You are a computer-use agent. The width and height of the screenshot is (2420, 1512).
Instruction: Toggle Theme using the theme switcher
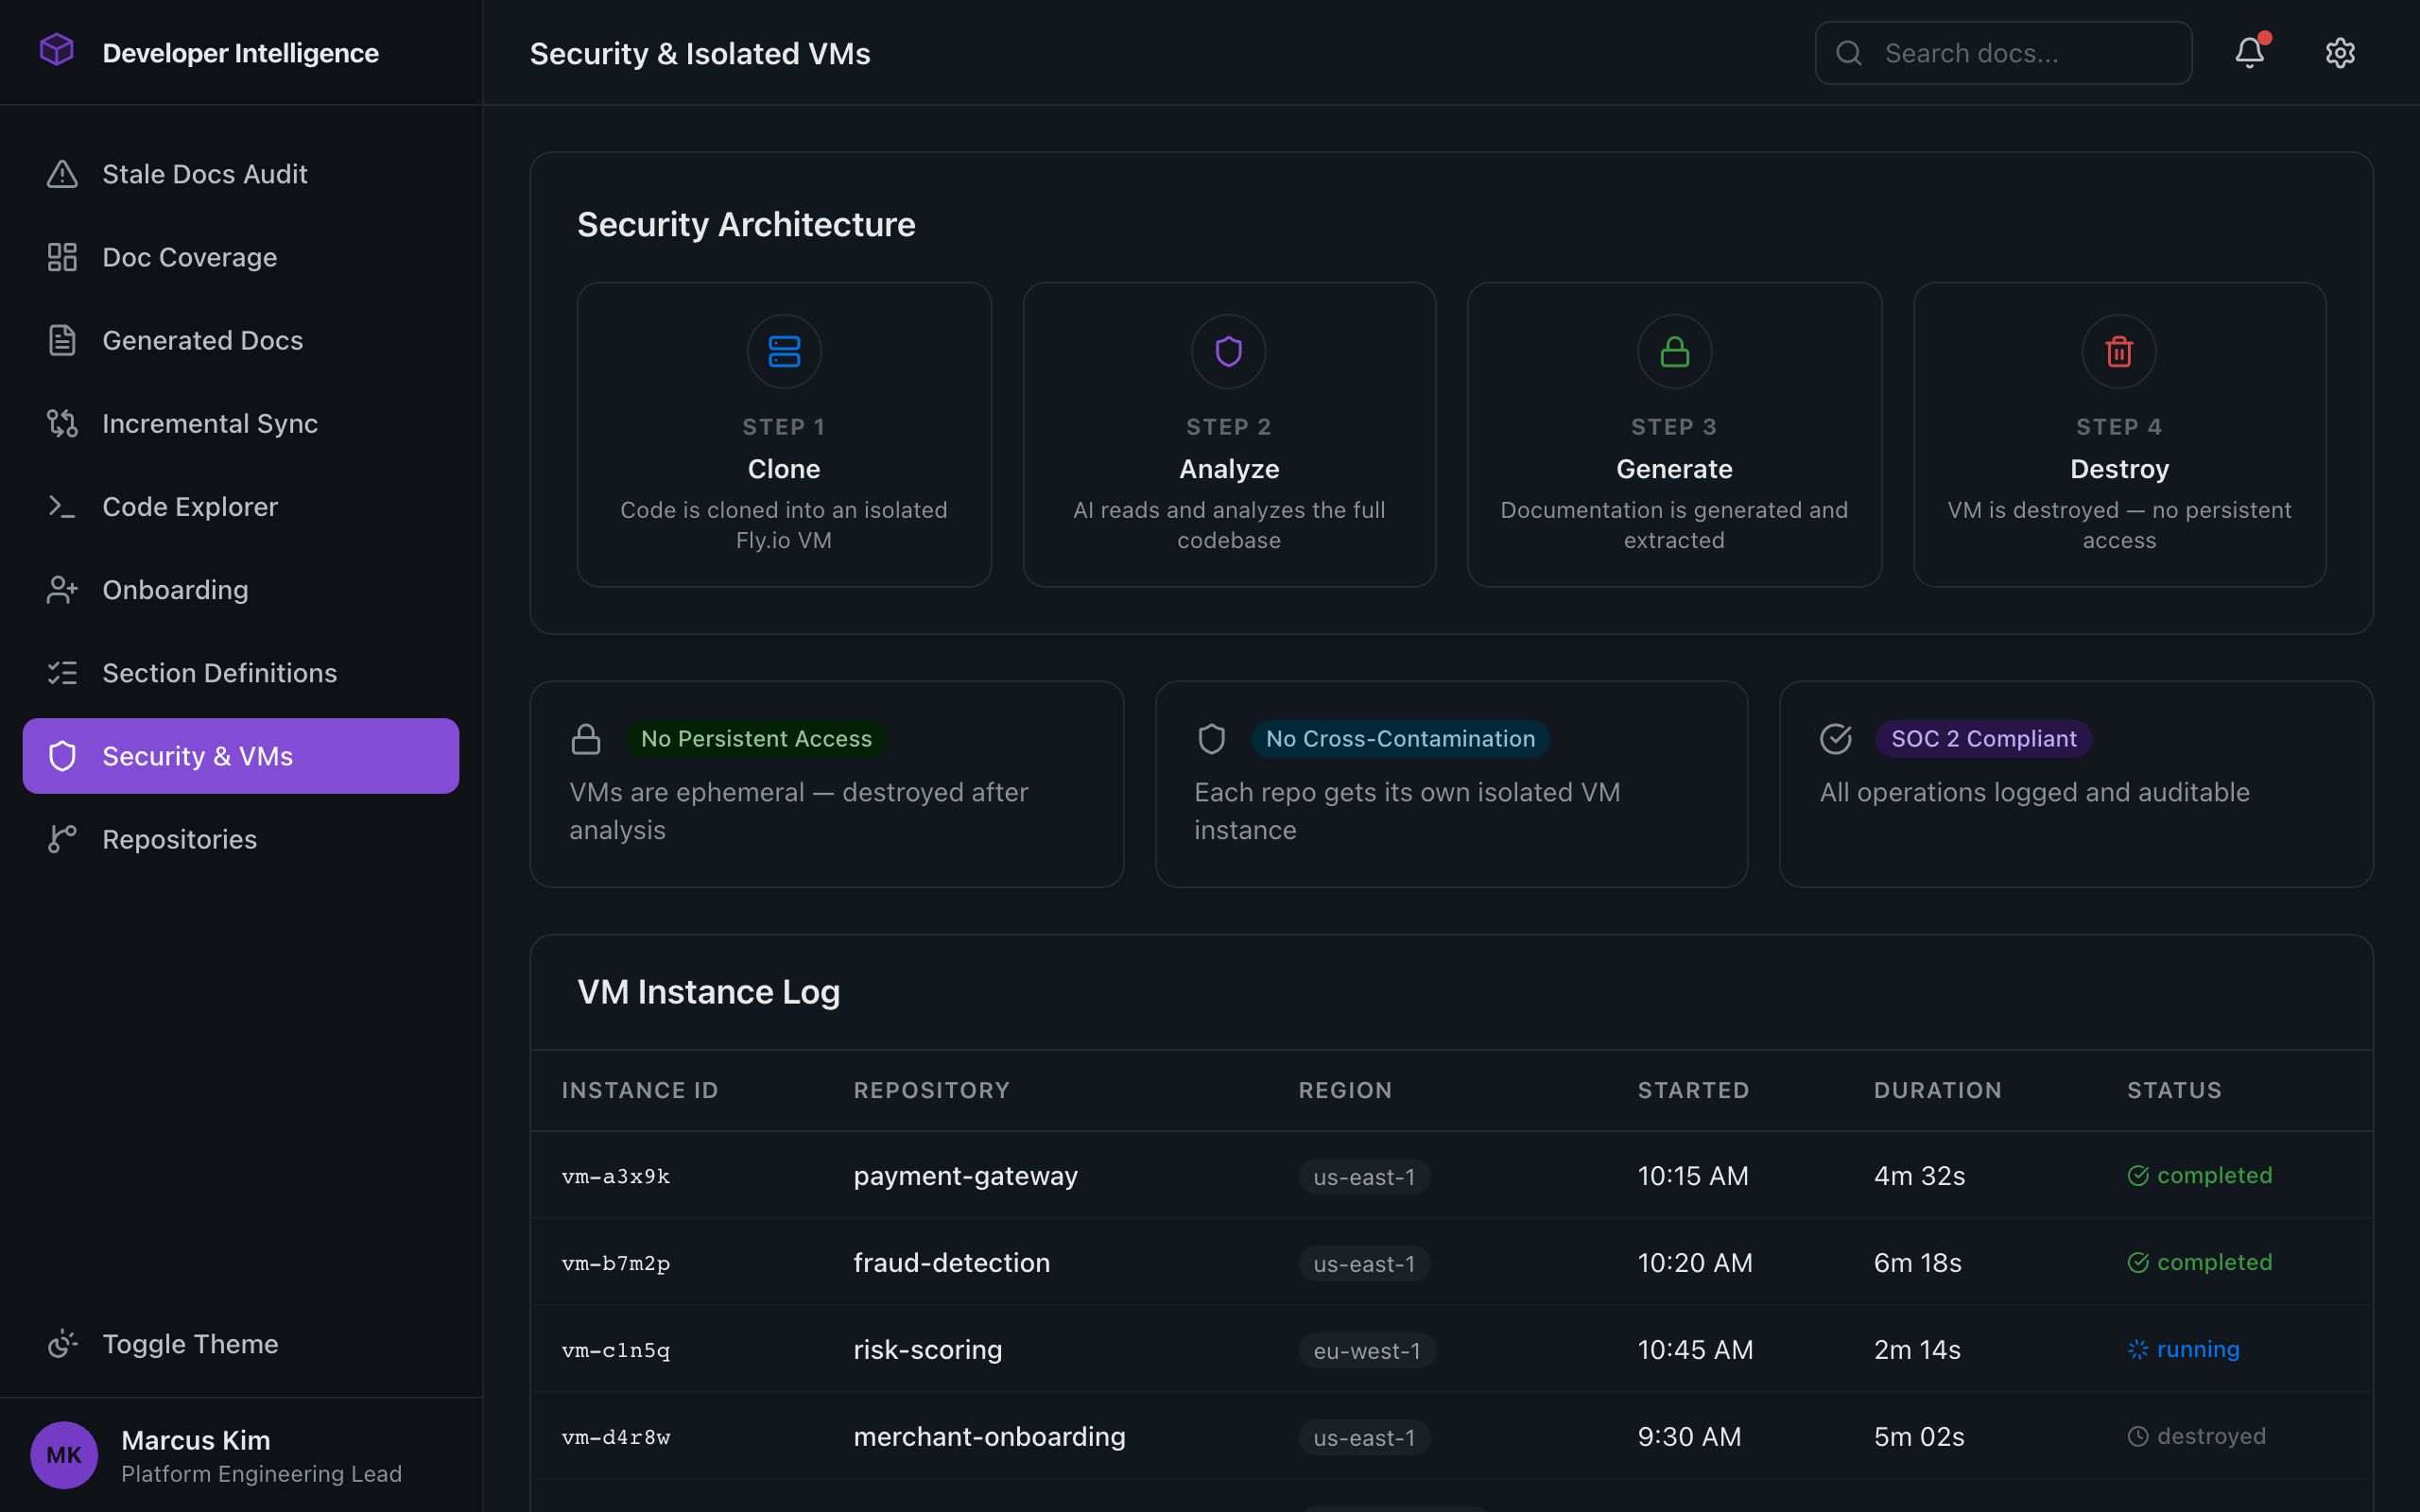tap(62, 1343)
